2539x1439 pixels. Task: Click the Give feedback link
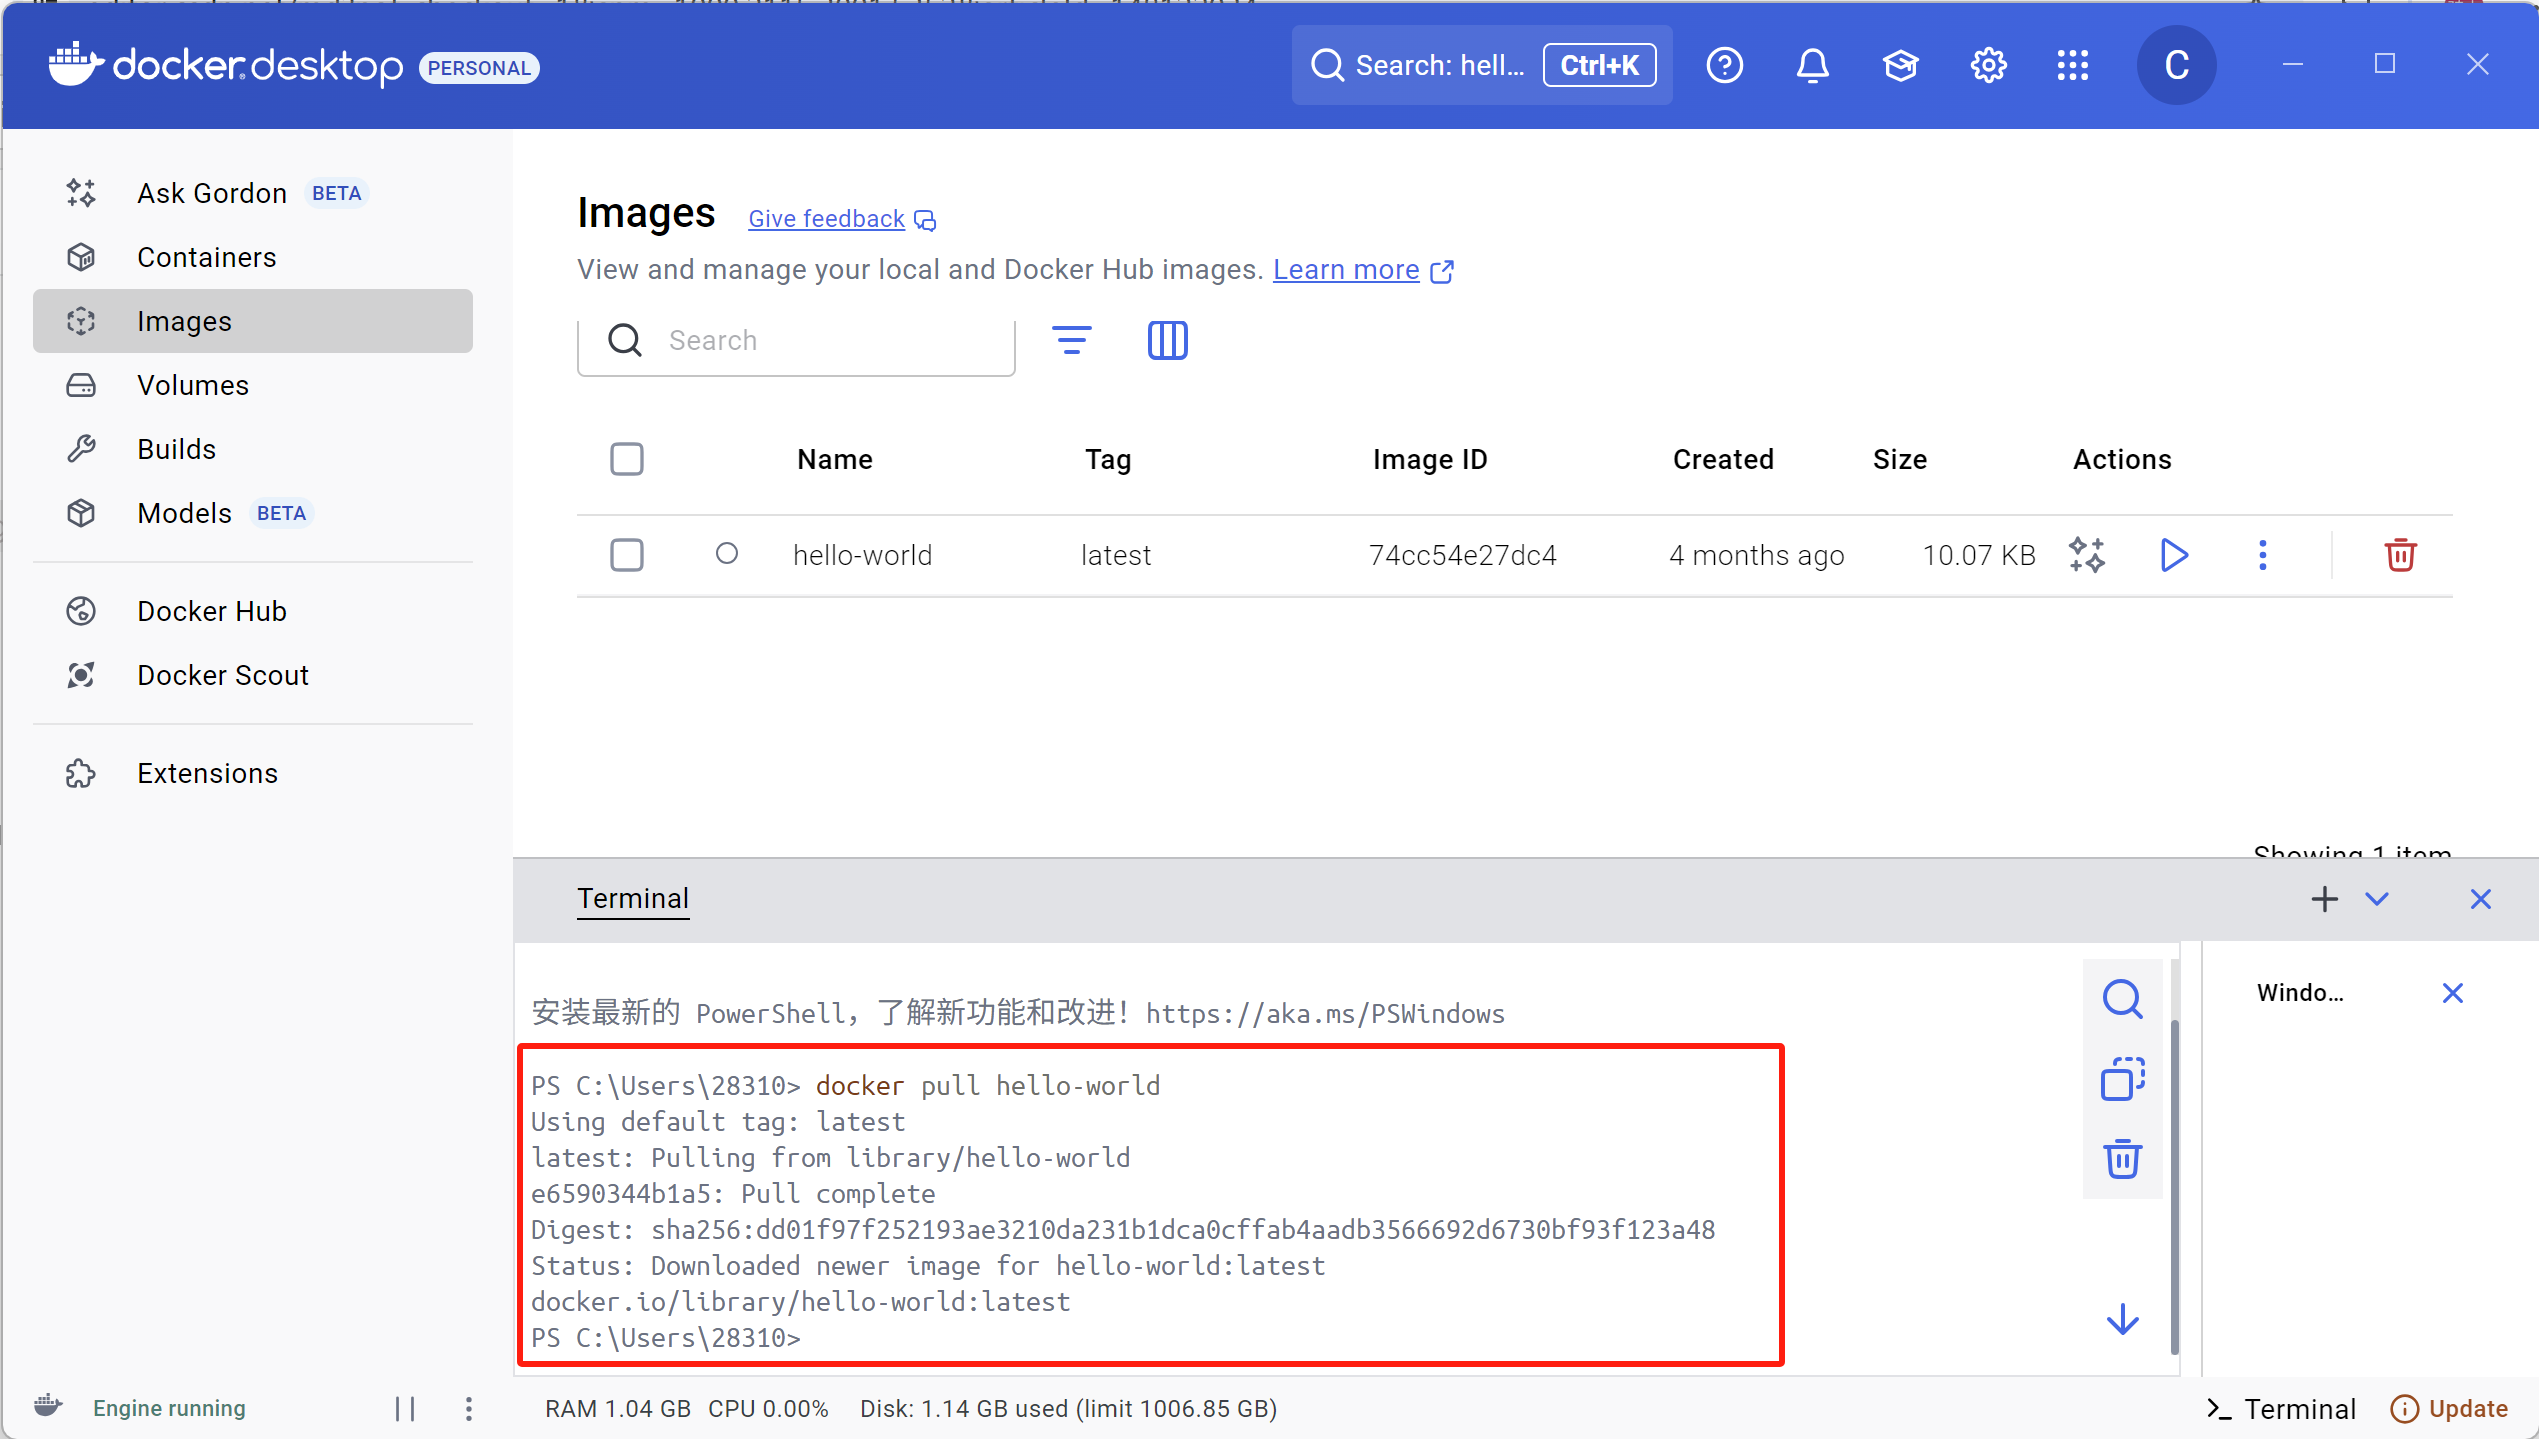coord(826,219)
